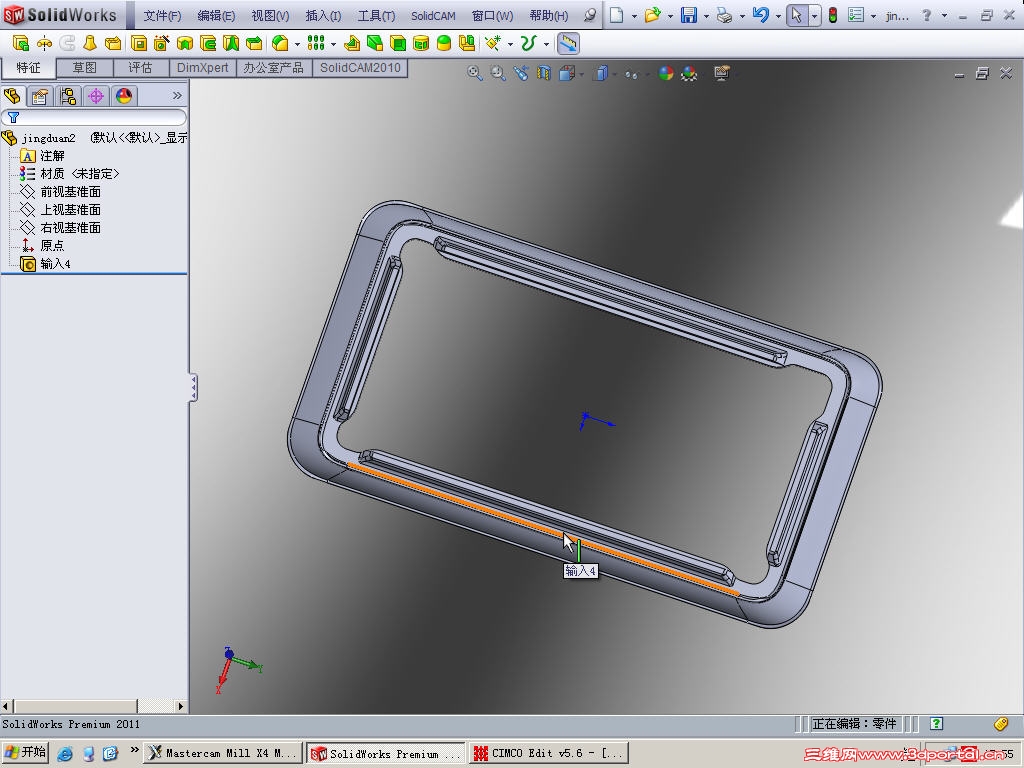
Task: Click the curvature spline icon in toolbar
Action: pos(527,43)
